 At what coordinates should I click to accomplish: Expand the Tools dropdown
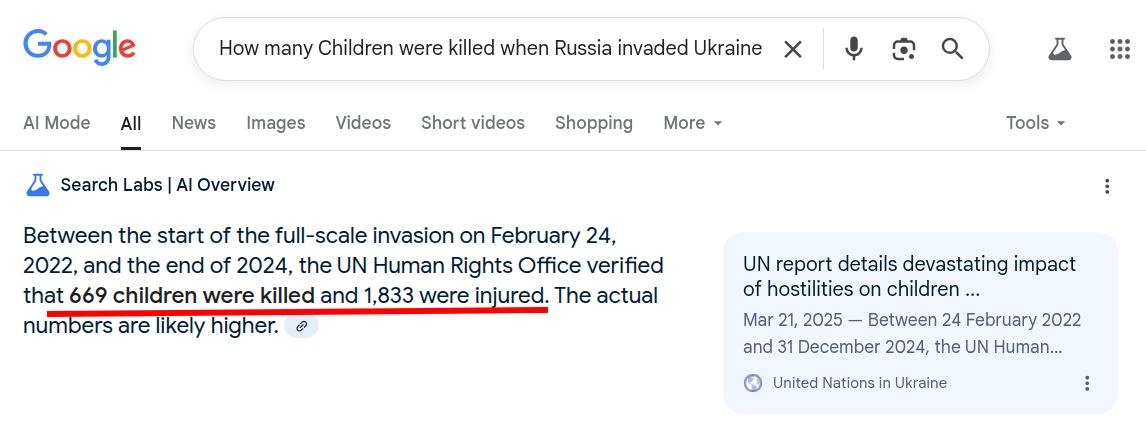[1035, 123]
